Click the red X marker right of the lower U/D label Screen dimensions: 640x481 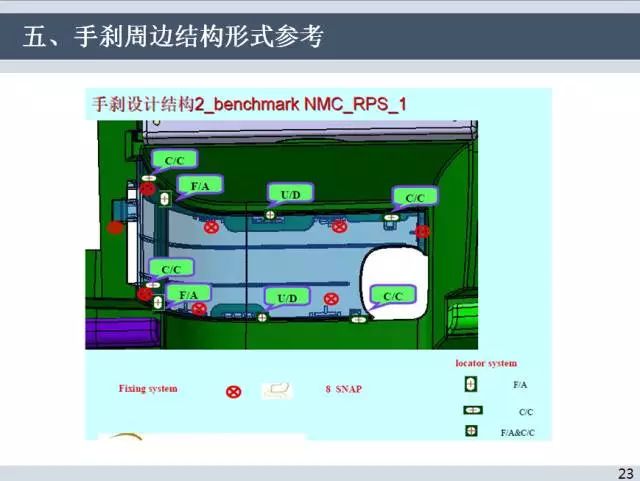tap(331, 298)
